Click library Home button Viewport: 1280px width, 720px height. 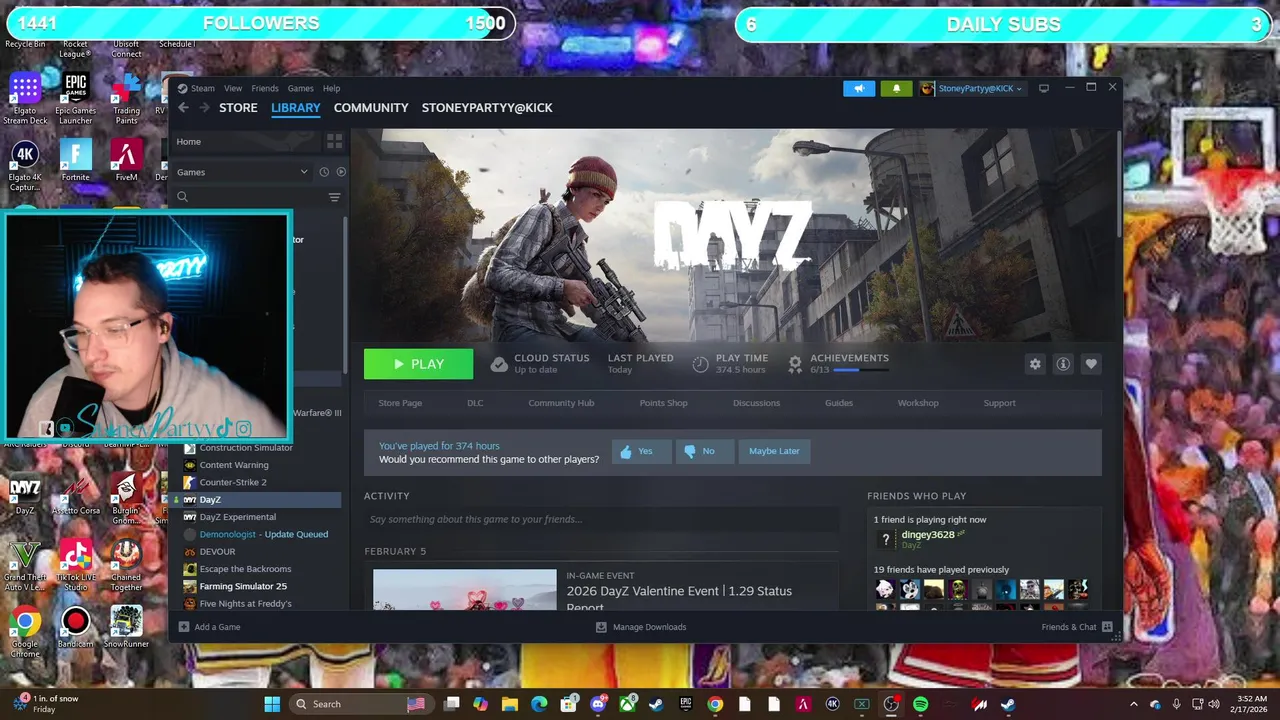point(246,142)
